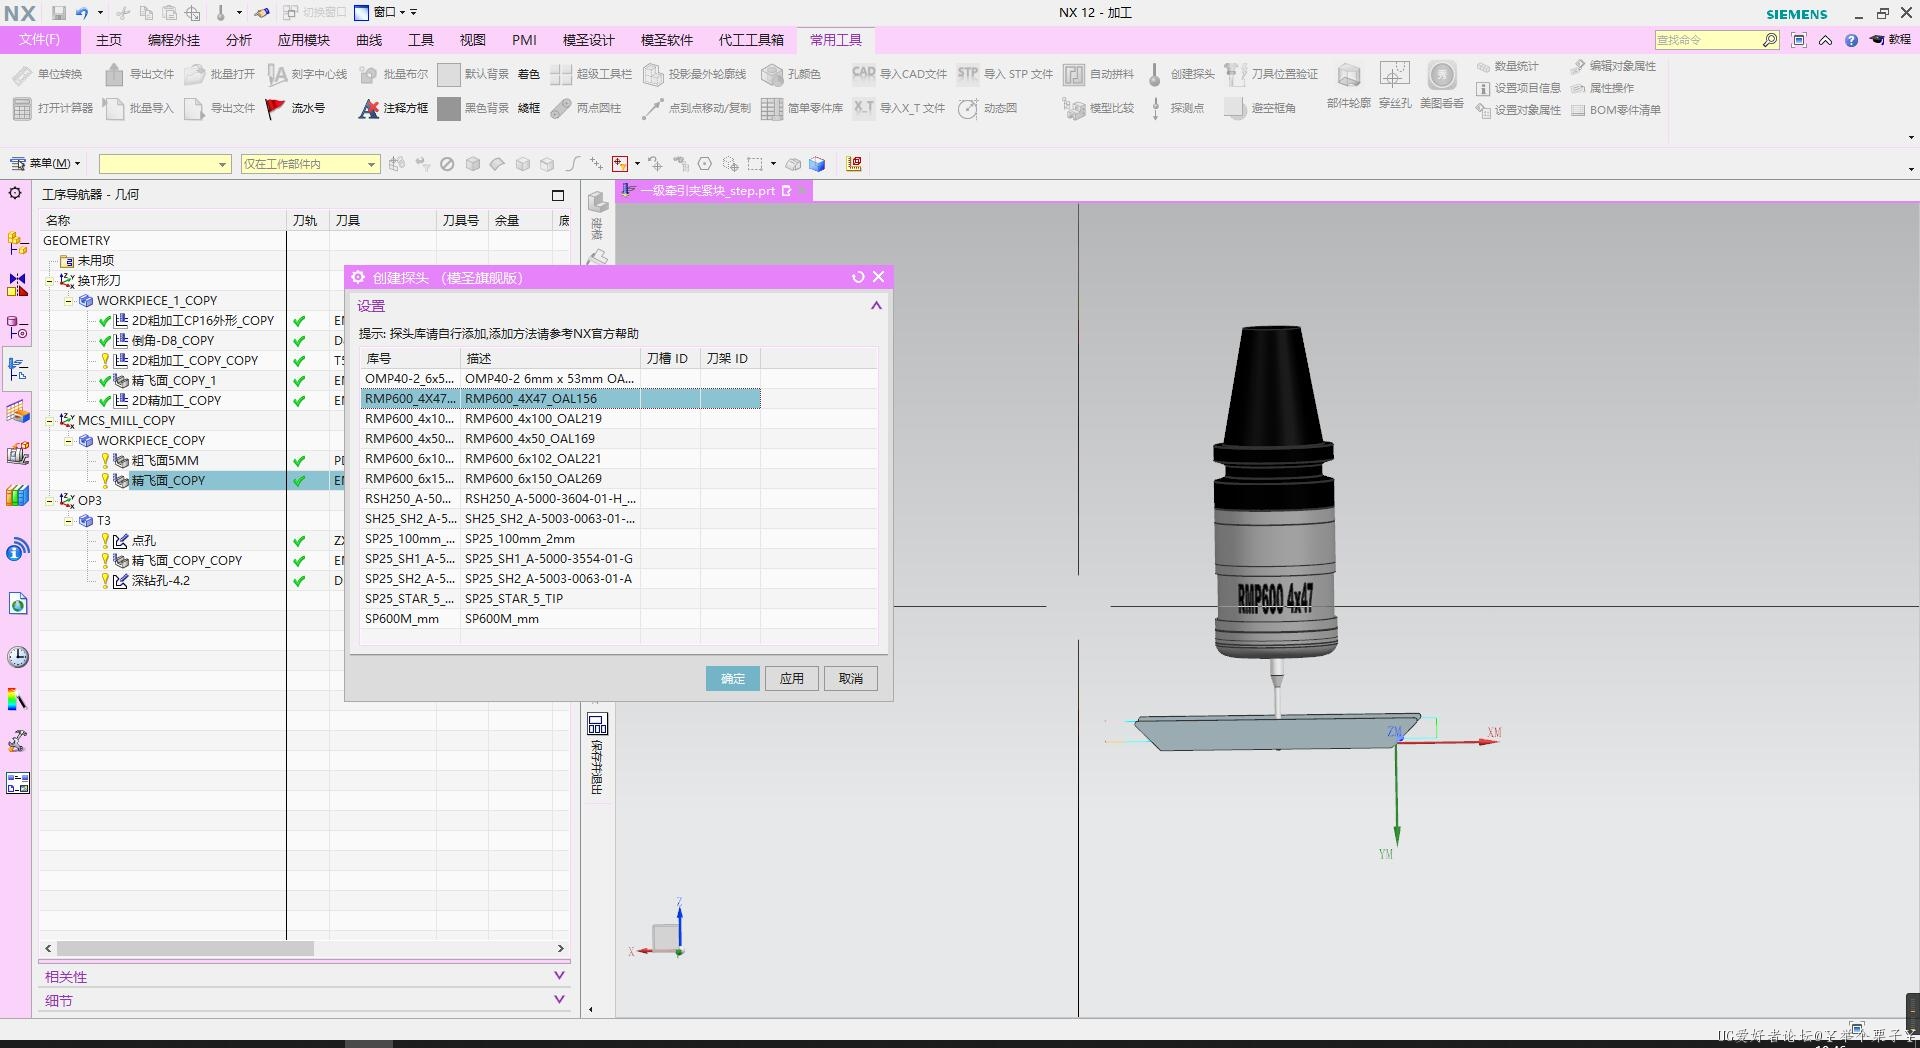Open the 注释方框 annotation box tool
This screenshot has height=1048, width=1920.
pos(393,108)
